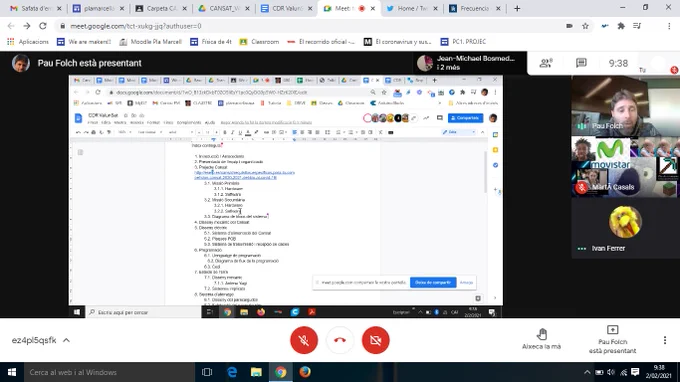Switch to CDR ValunSat Docs tab
680x382 pixels.
[x=286, y=8]
